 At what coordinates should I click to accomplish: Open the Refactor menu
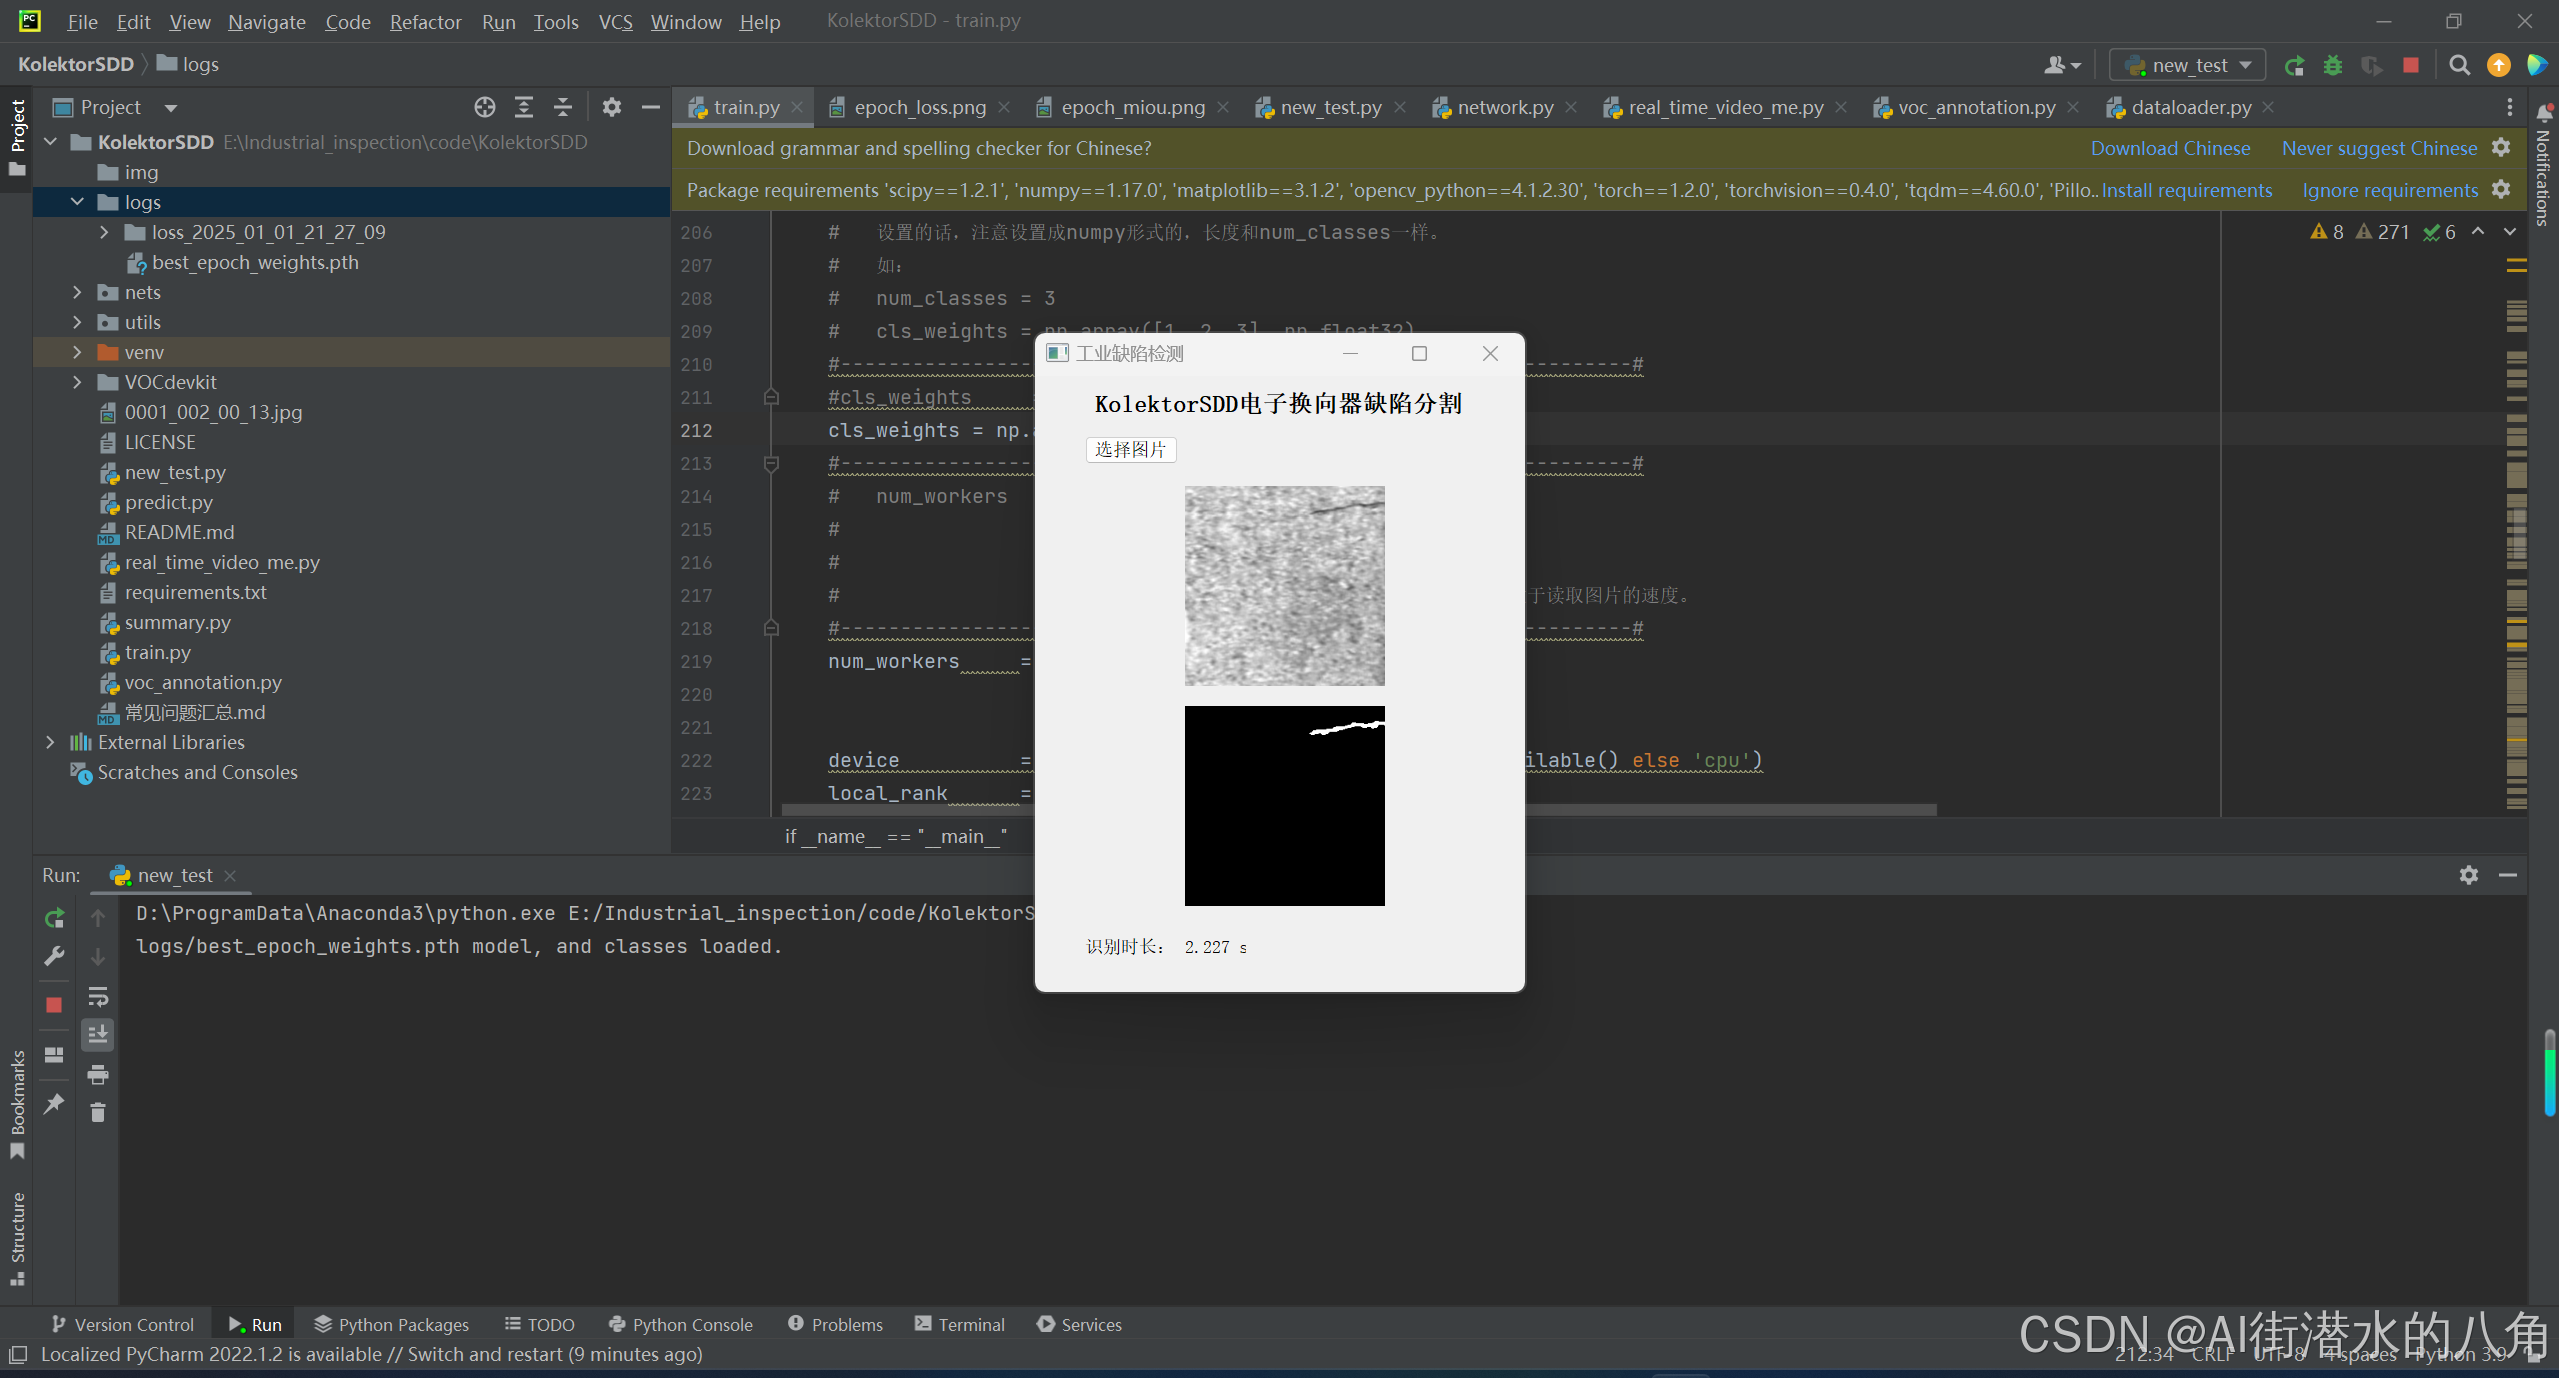coord(425,22)
